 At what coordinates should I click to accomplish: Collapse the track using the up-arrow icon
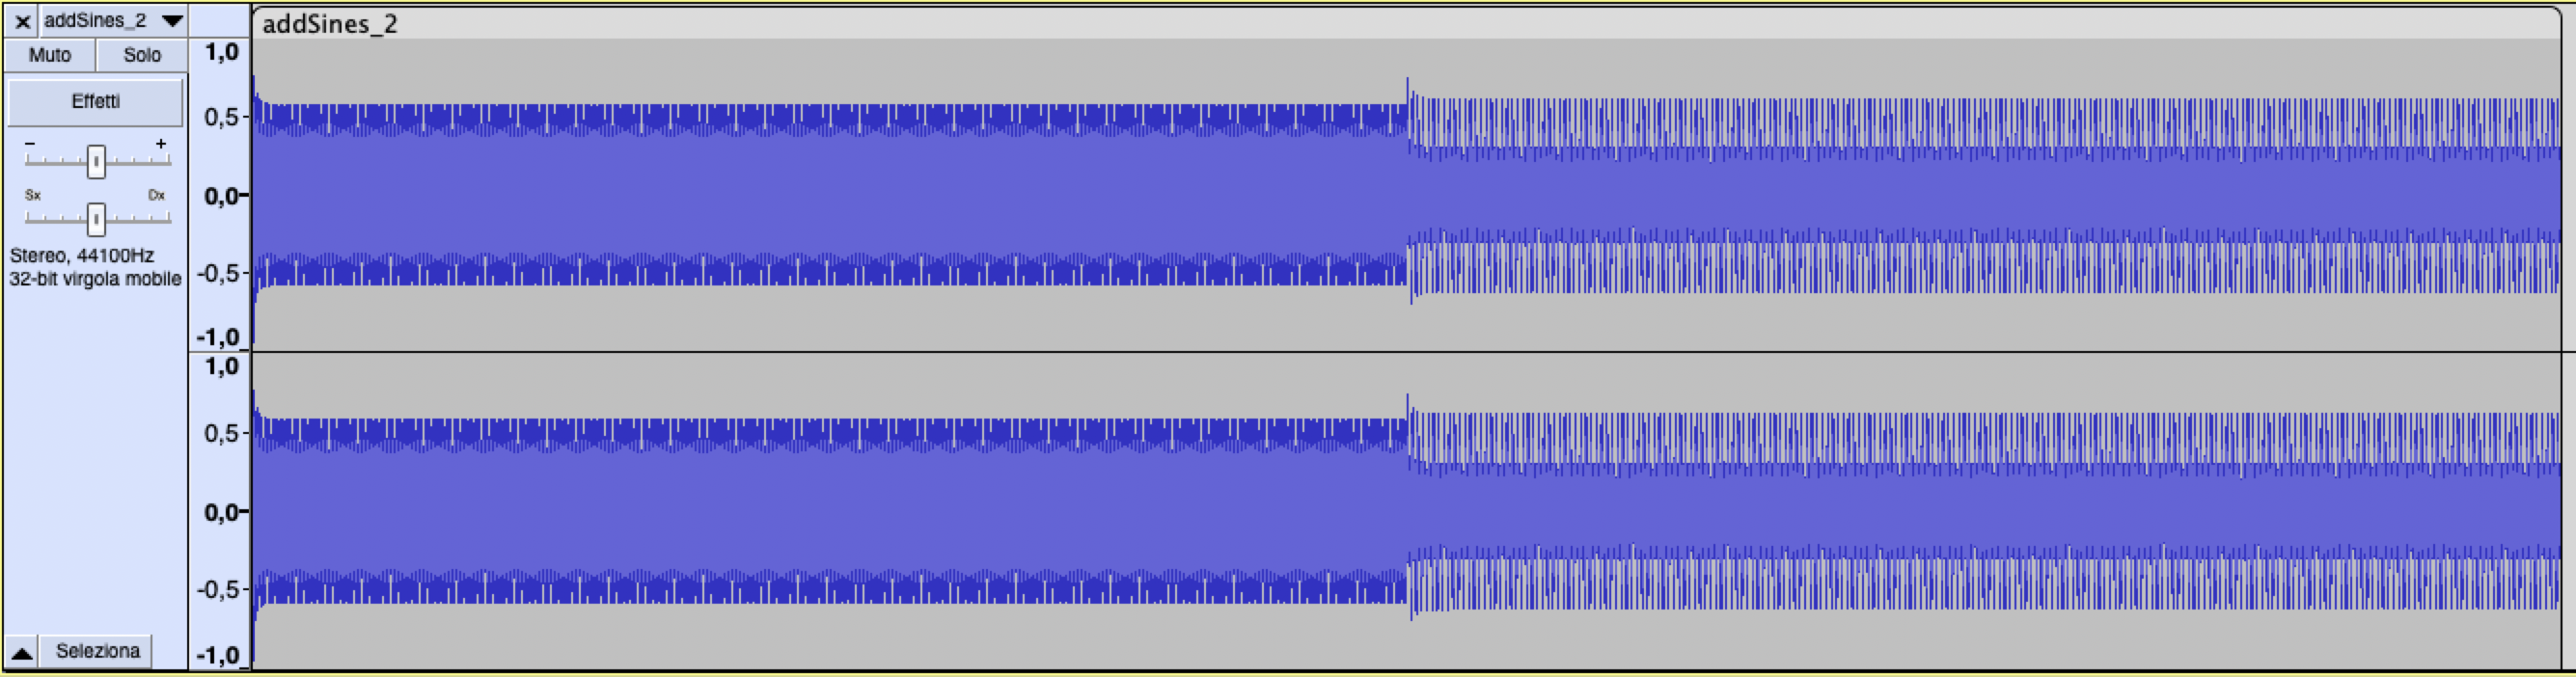[22, 652]
